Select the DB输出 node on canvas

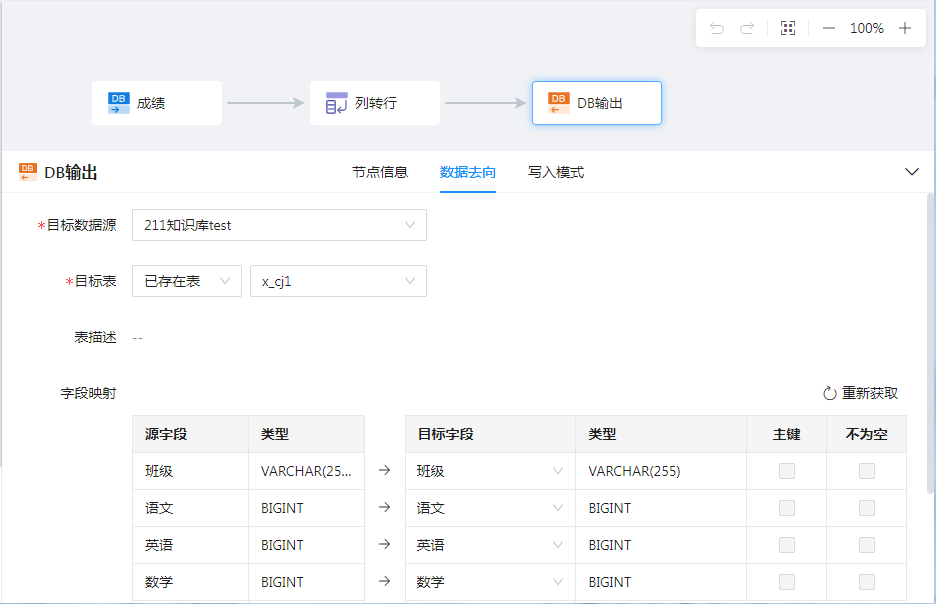(597, 103)
